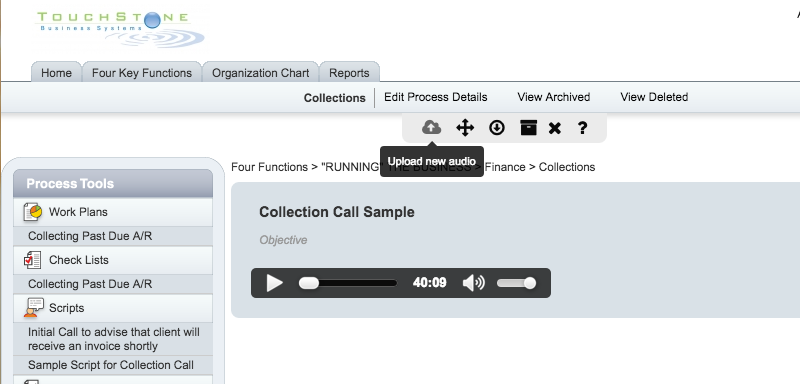Mute audio with the speaker icon
This screenshot has width=800, height=384.
point(473,283)
